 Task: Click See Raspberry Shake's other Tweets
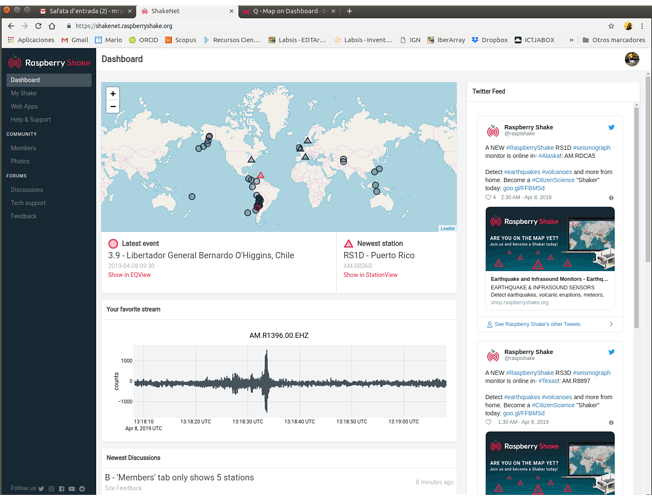[x=537, y=324]
